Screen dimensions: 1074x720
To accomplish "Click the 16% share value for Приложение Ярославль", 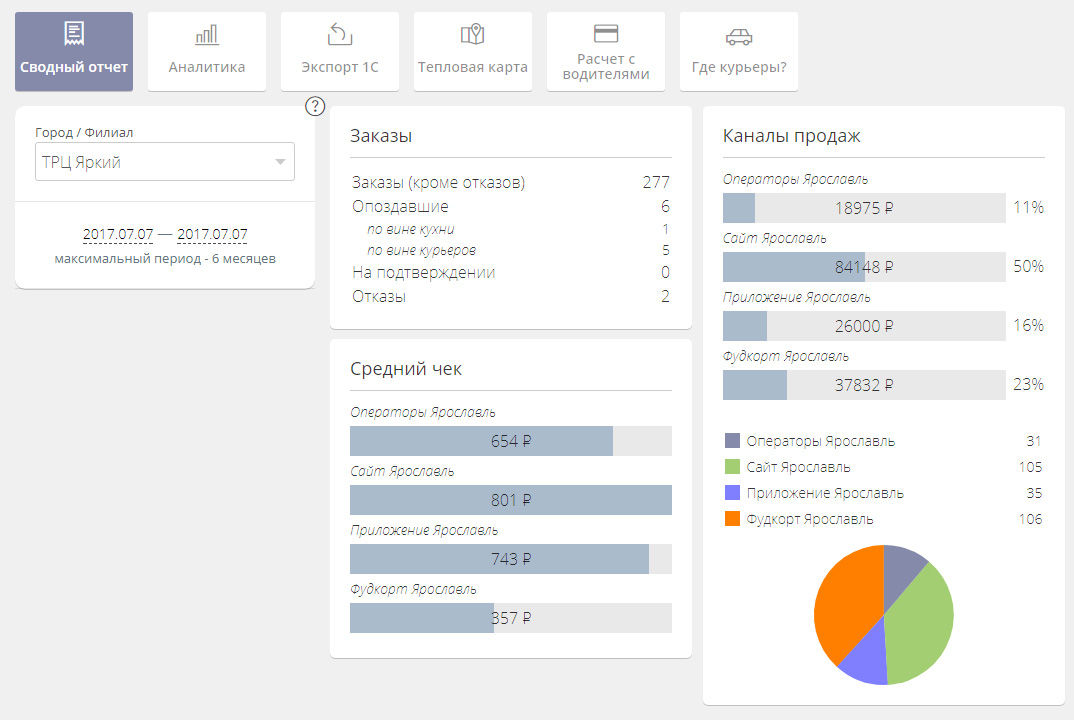I will (x=1029, y=325).
